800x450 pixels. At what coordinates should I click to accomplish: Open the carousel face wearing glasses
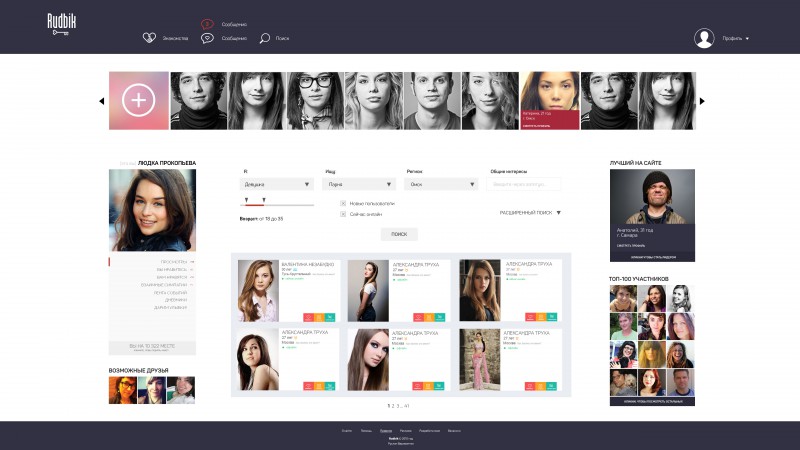pos(315,101)
